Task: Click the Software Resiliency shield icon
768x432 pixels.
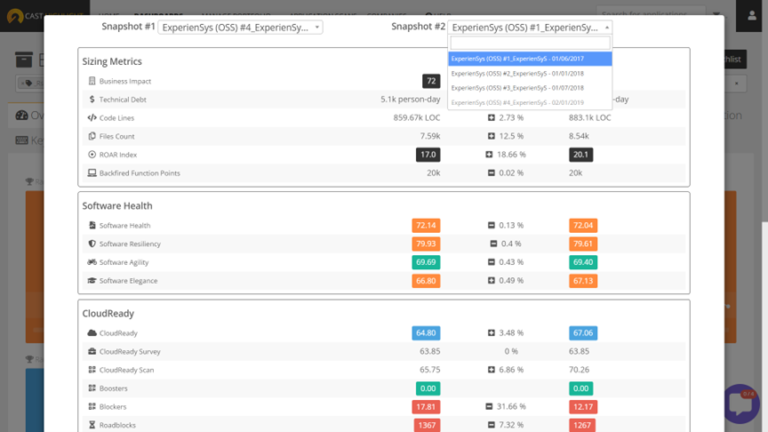Action: [x=92, y=244]
